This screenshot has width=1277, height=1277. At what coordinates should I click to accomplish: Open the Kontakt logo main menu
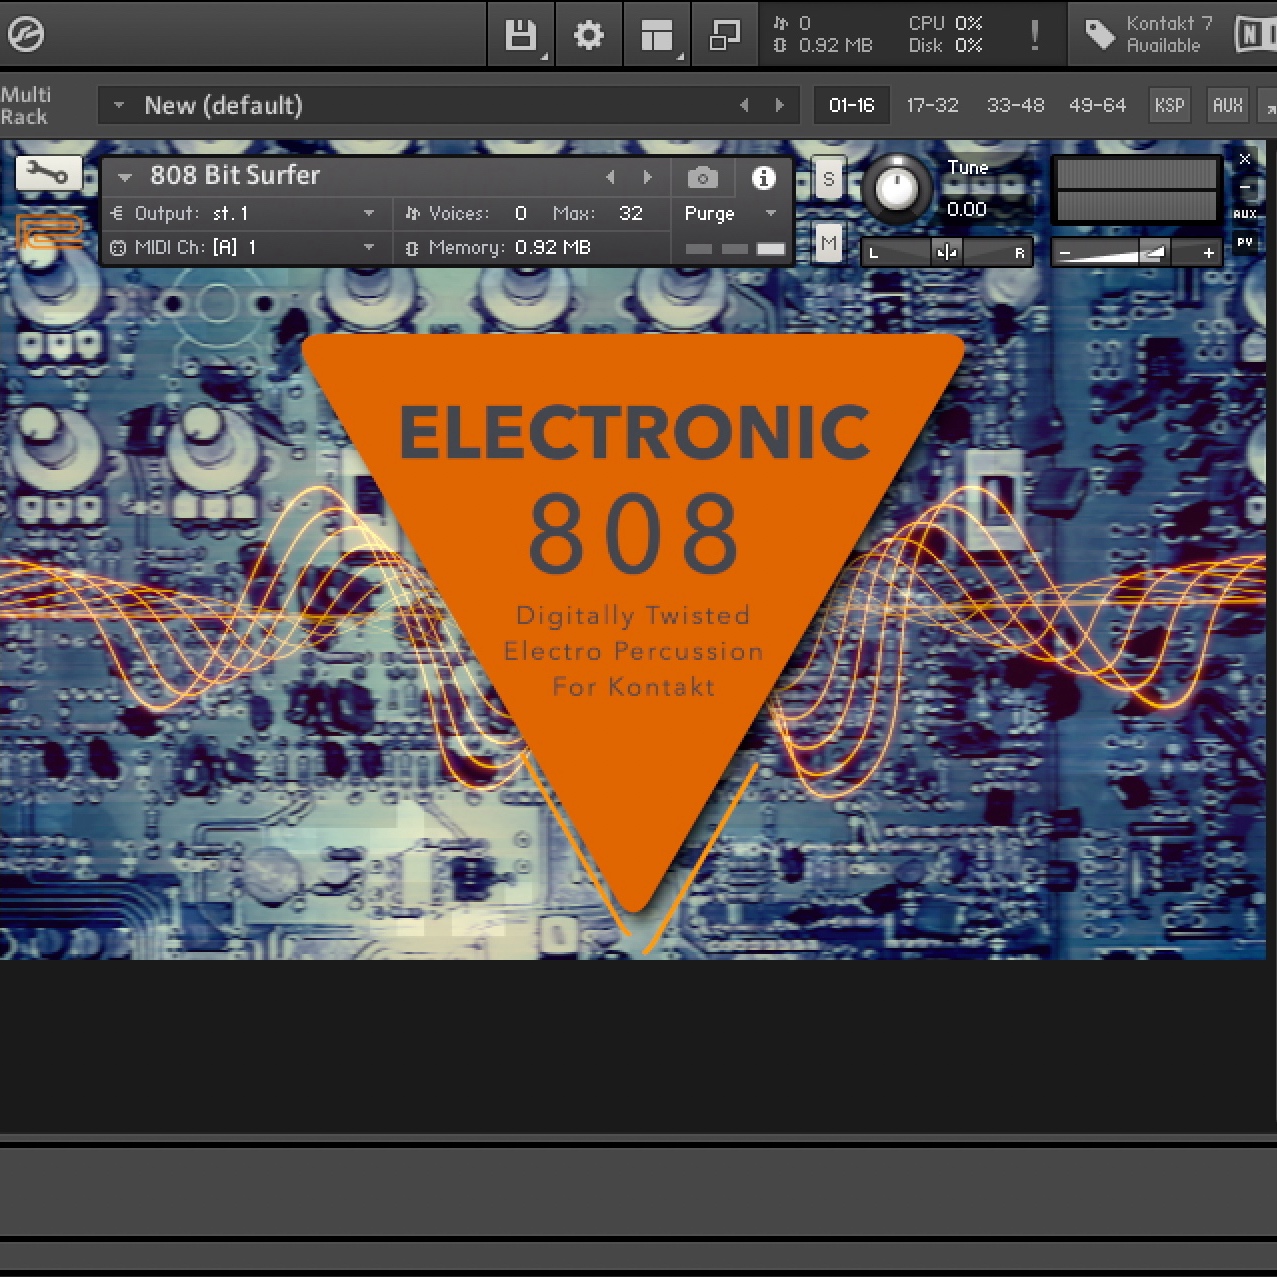coord(25,35)
